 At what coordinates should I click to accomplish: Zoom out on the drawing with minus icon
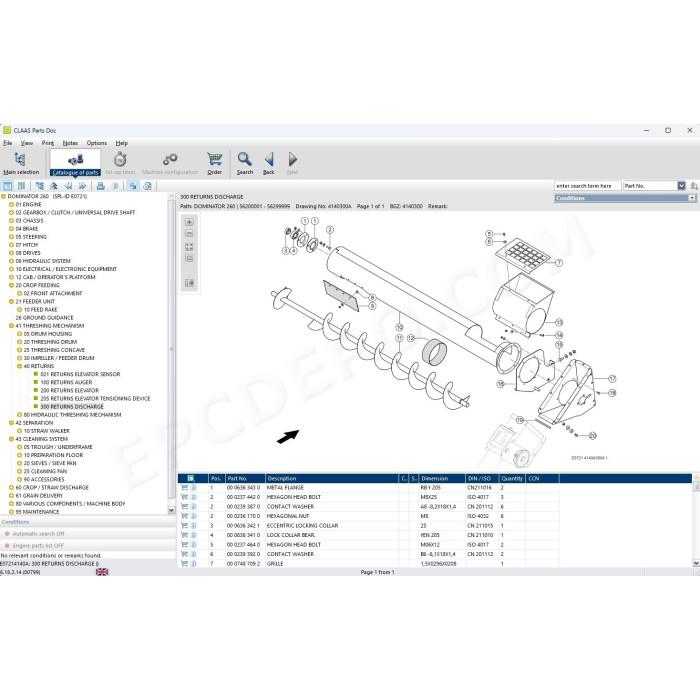189,233
